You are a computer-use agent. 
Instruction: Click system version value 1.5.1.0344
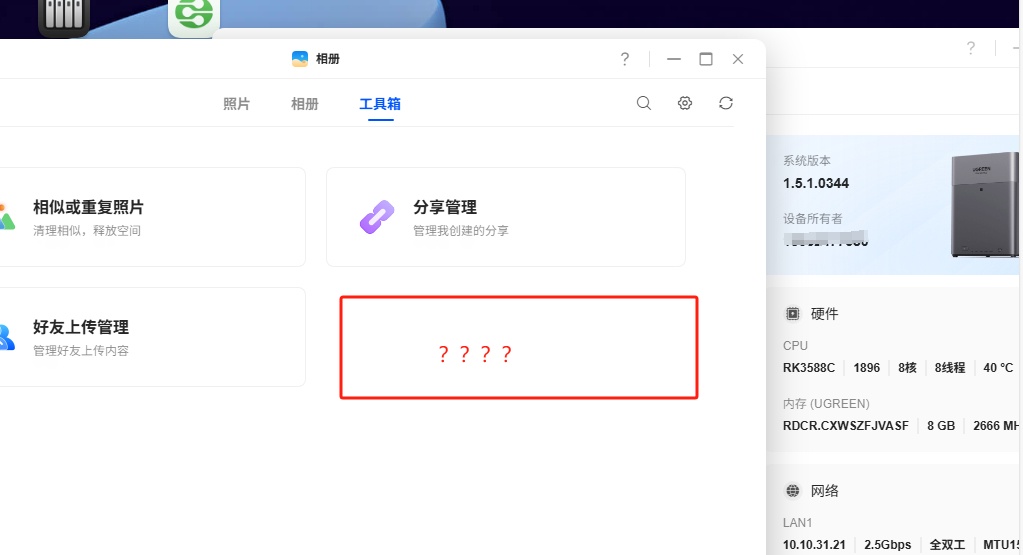tap(816, 183)
